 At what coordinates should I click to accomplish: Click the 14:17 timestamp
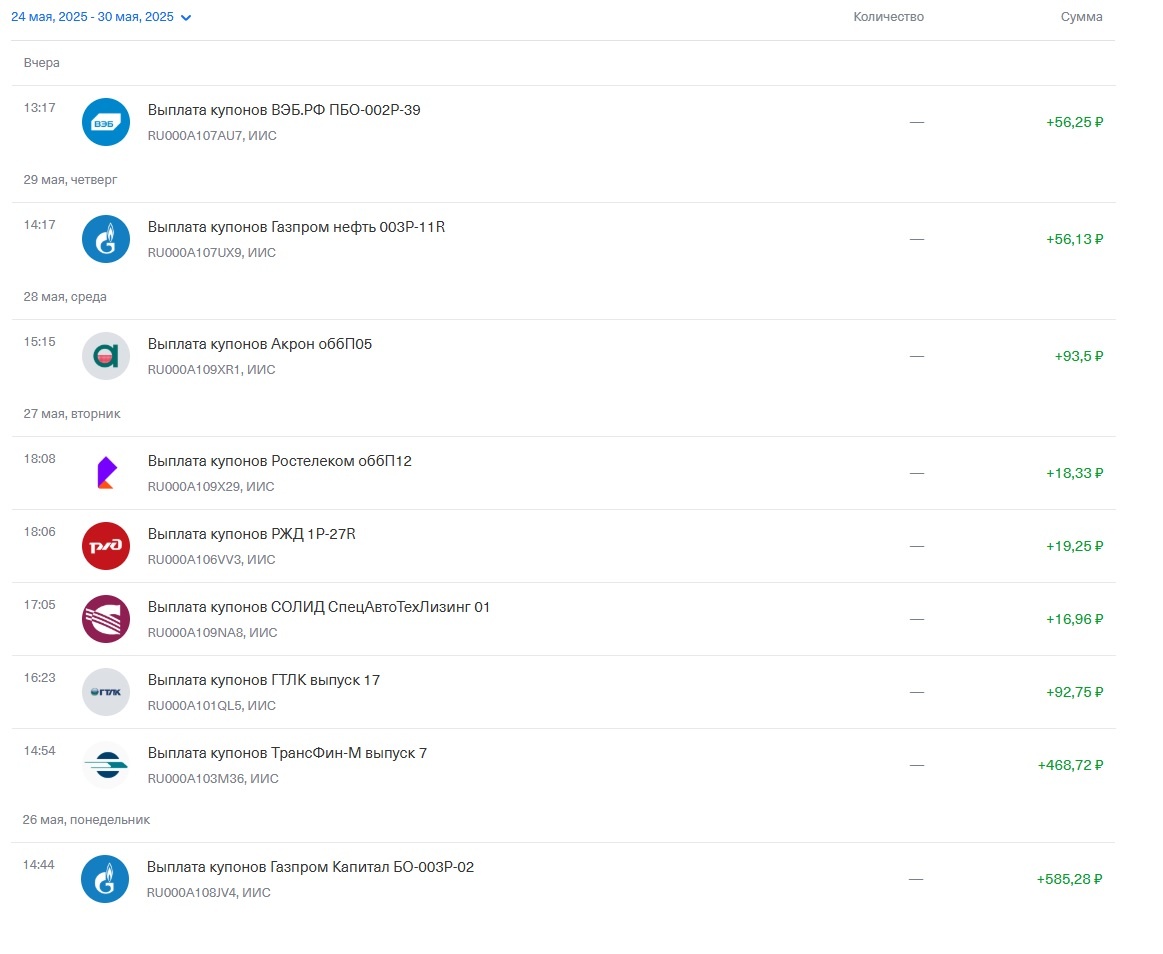point(40,226)
